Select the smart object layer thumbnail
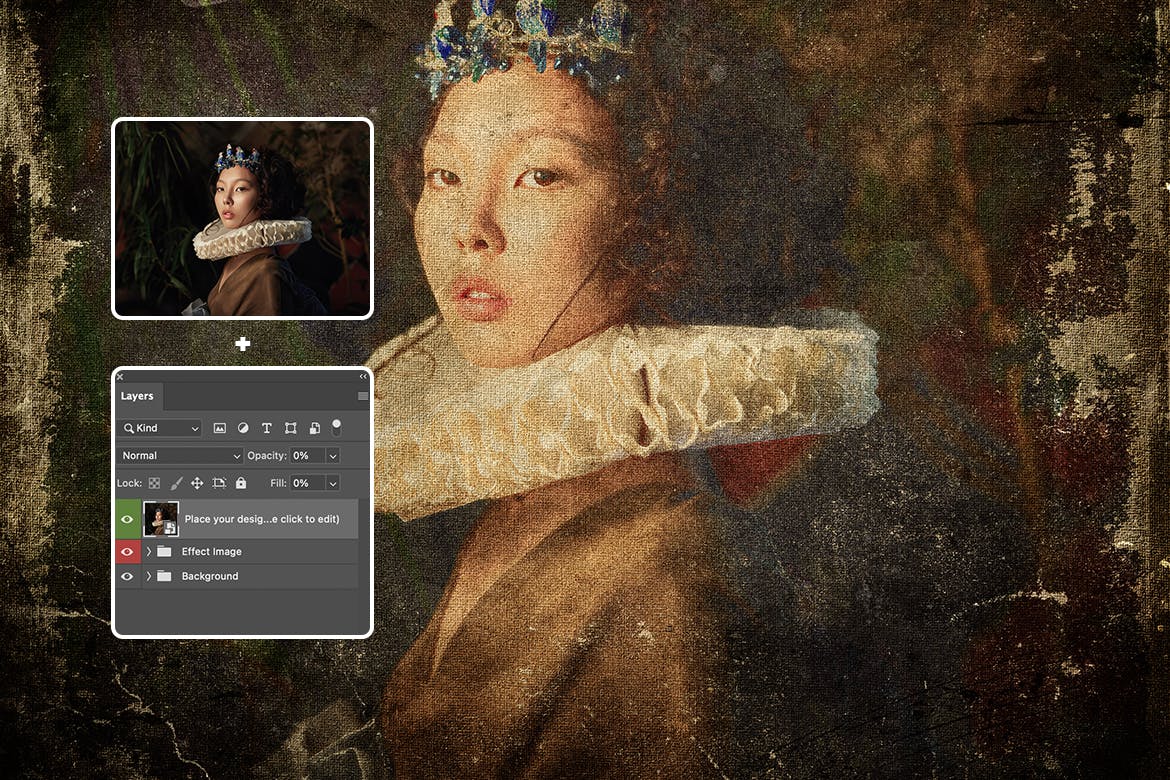This screenshot has height=780, width=1170. [x=160, y=519]
